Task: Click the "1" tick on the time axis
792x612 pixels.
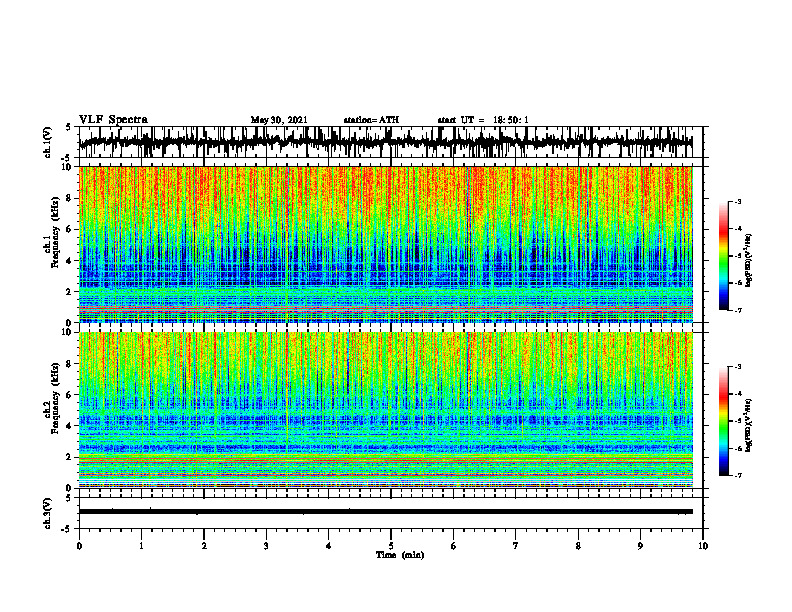Action: click(x=141, y=546)
